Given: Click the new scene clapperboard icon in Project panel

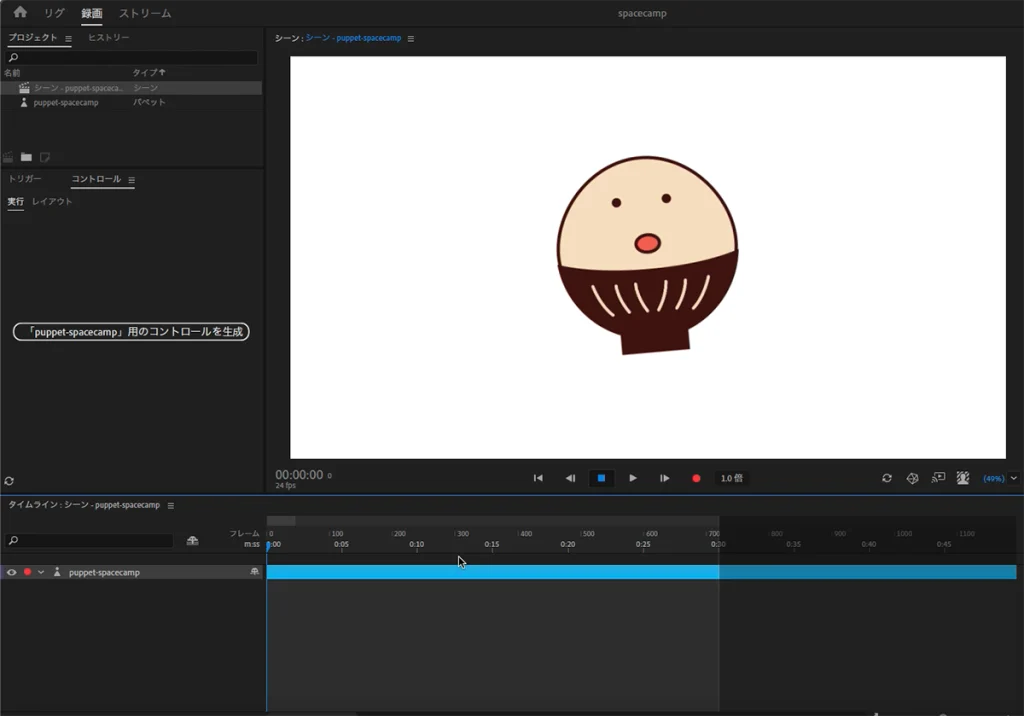Looking at the screenshot, I should [x=9, y=157].
